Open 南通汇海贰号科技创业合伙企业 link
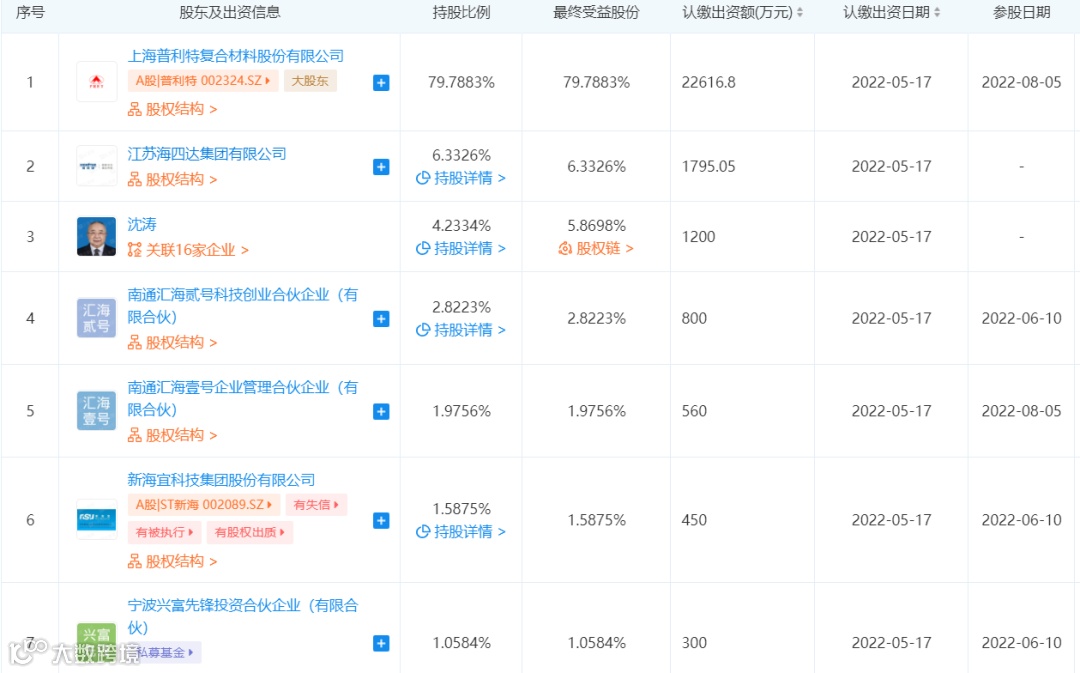The height and width of the screenshot is (673, 1080). tap(242, 306)
